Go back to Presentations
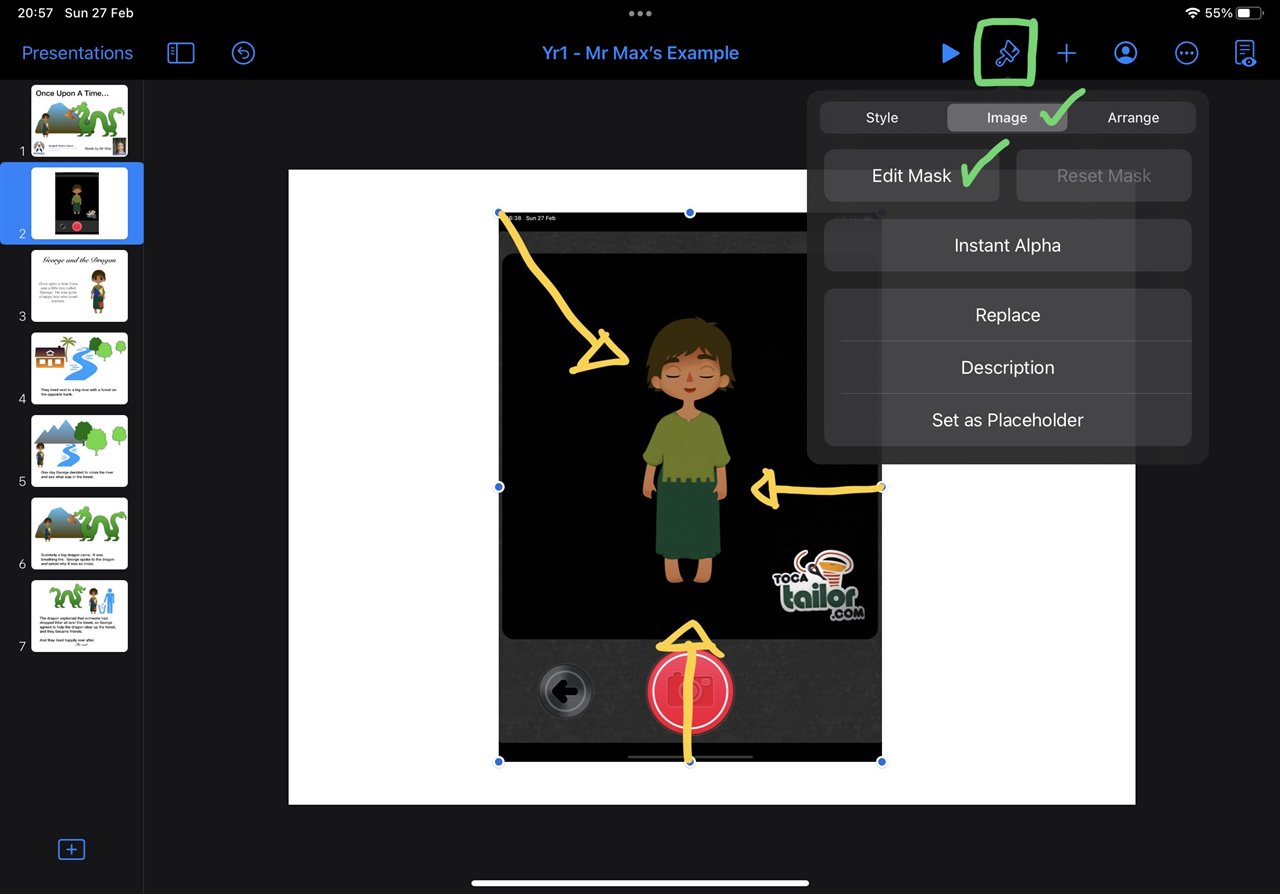The height and width of the screenshot is (894, 1280). click(x=77, y=53)
